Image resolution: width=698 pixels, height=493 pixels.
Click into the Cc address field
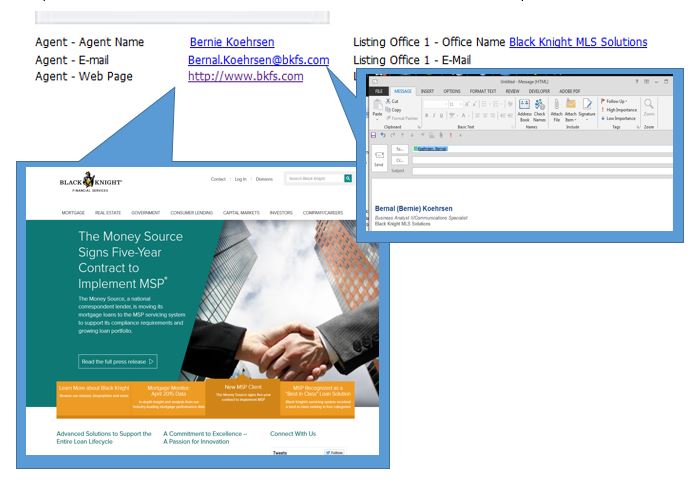tap(542, 160)
